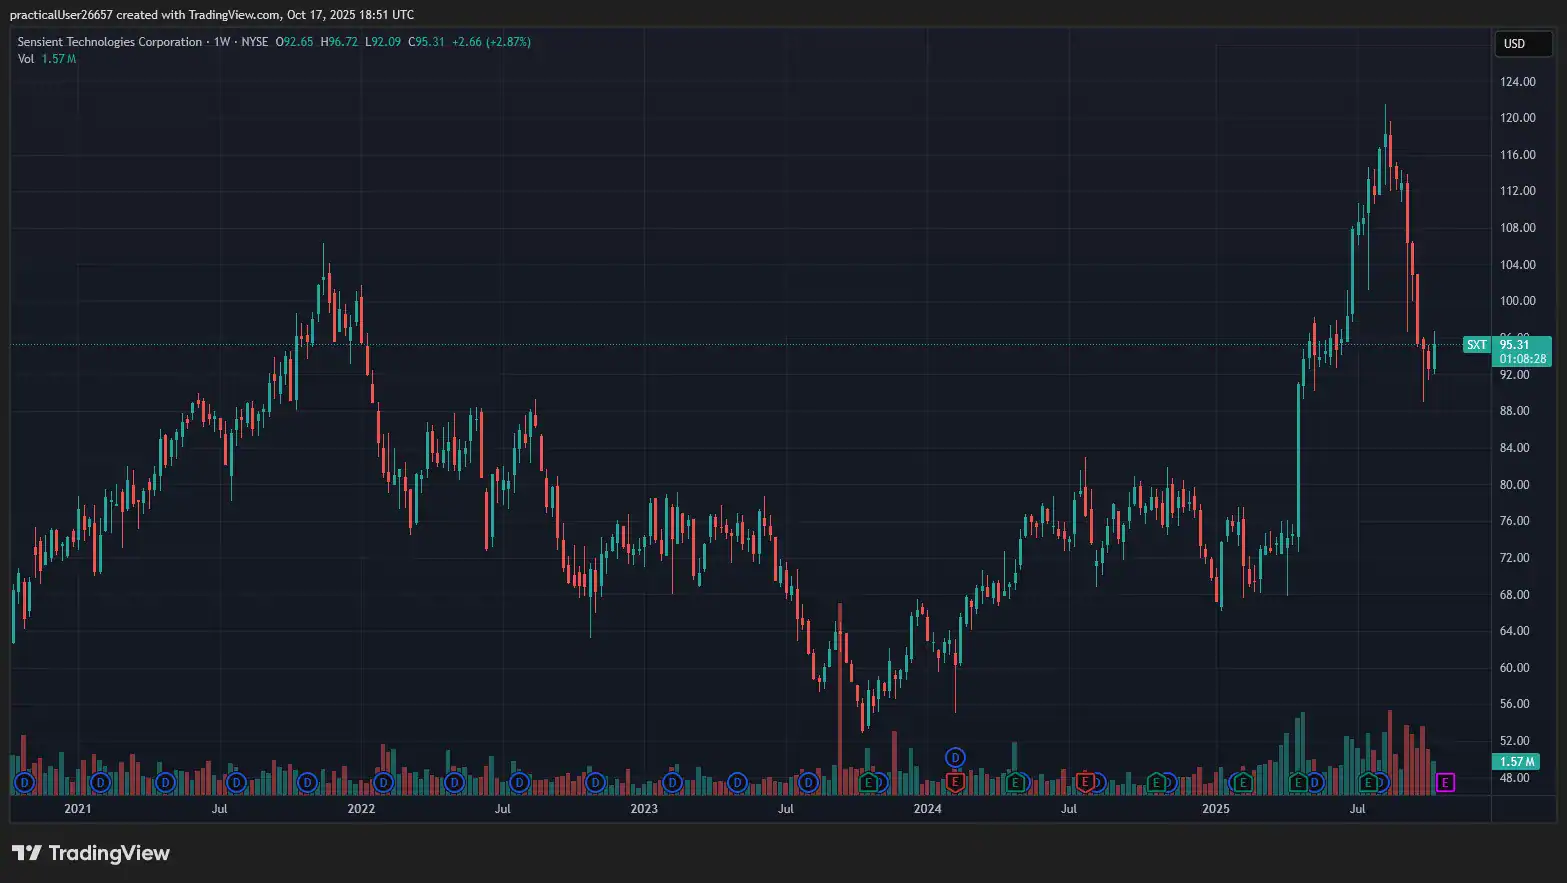
Task: Open the USD currency selector
Action: point(1522,43)
